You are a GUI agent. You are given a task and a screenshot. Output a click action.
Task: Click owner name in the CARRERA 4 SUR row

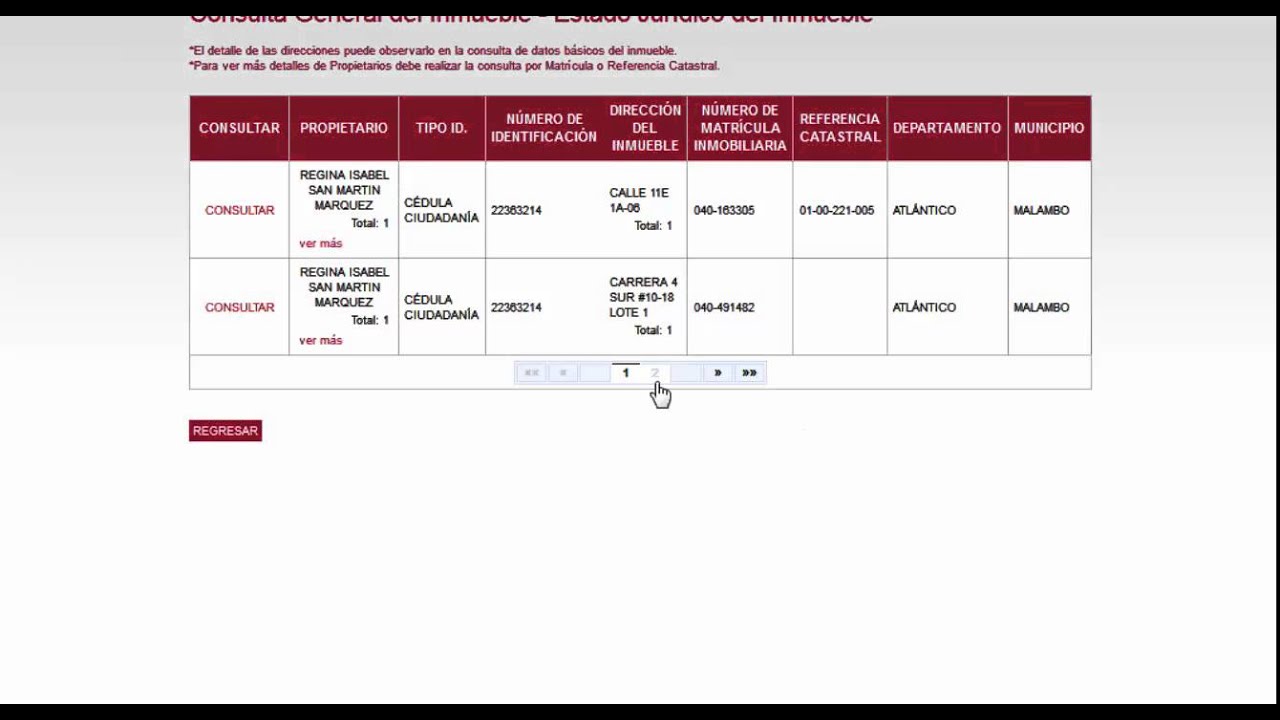point(344,287)
